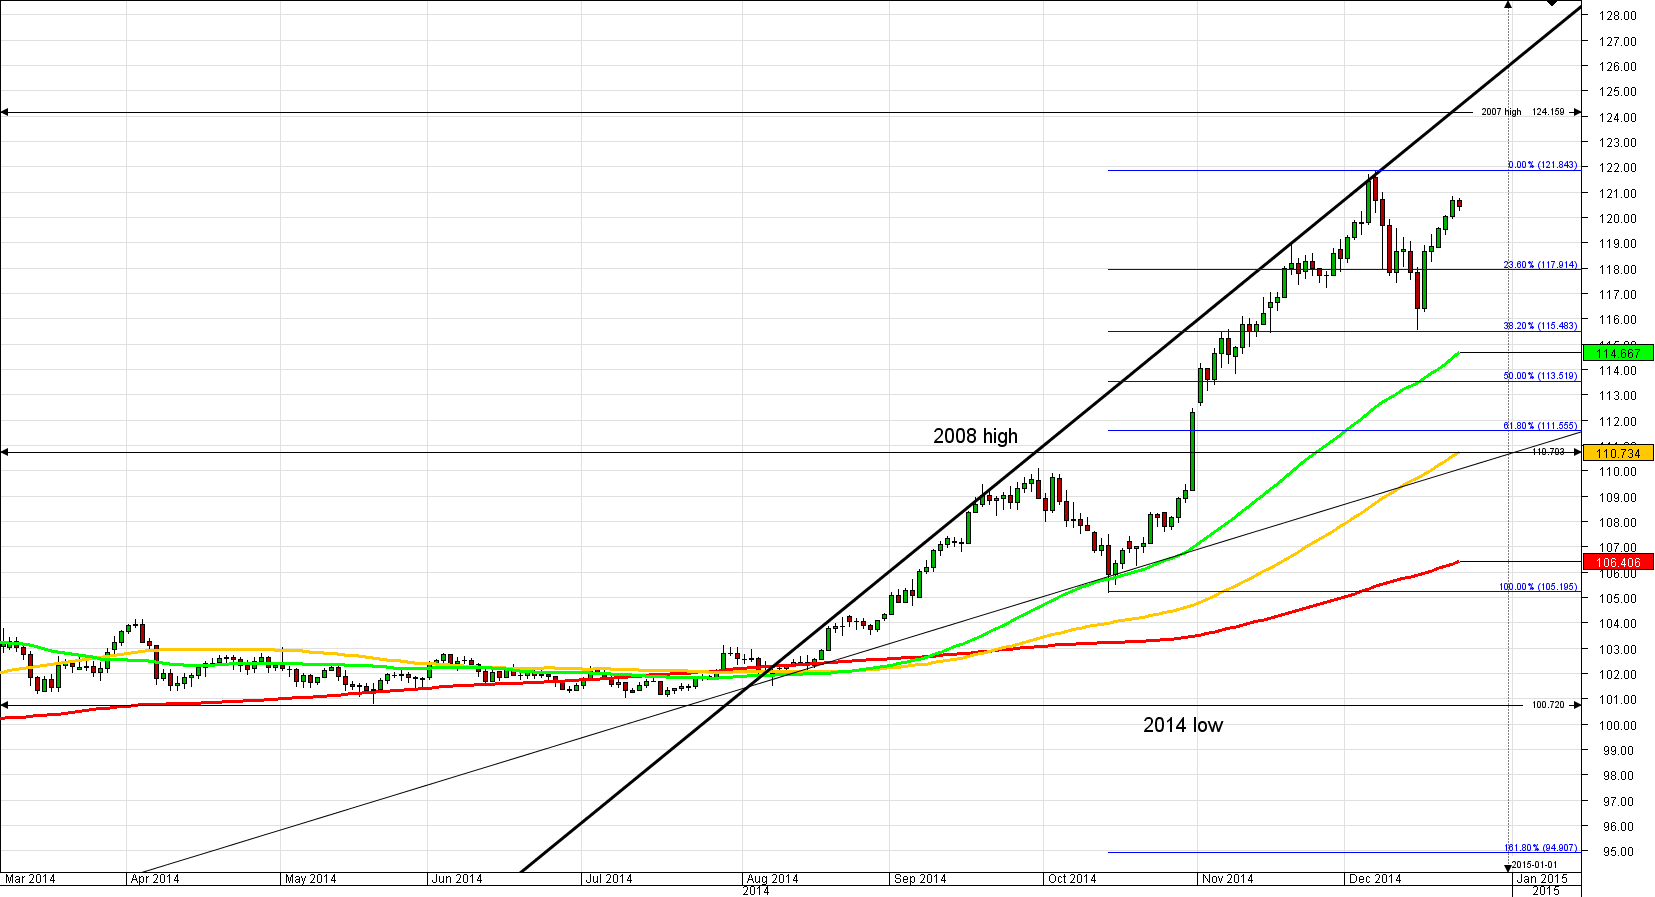Viewport: 1655px width, 897px height.
Task: Click the 126.00 price axis label
Action: (1617, 67)
